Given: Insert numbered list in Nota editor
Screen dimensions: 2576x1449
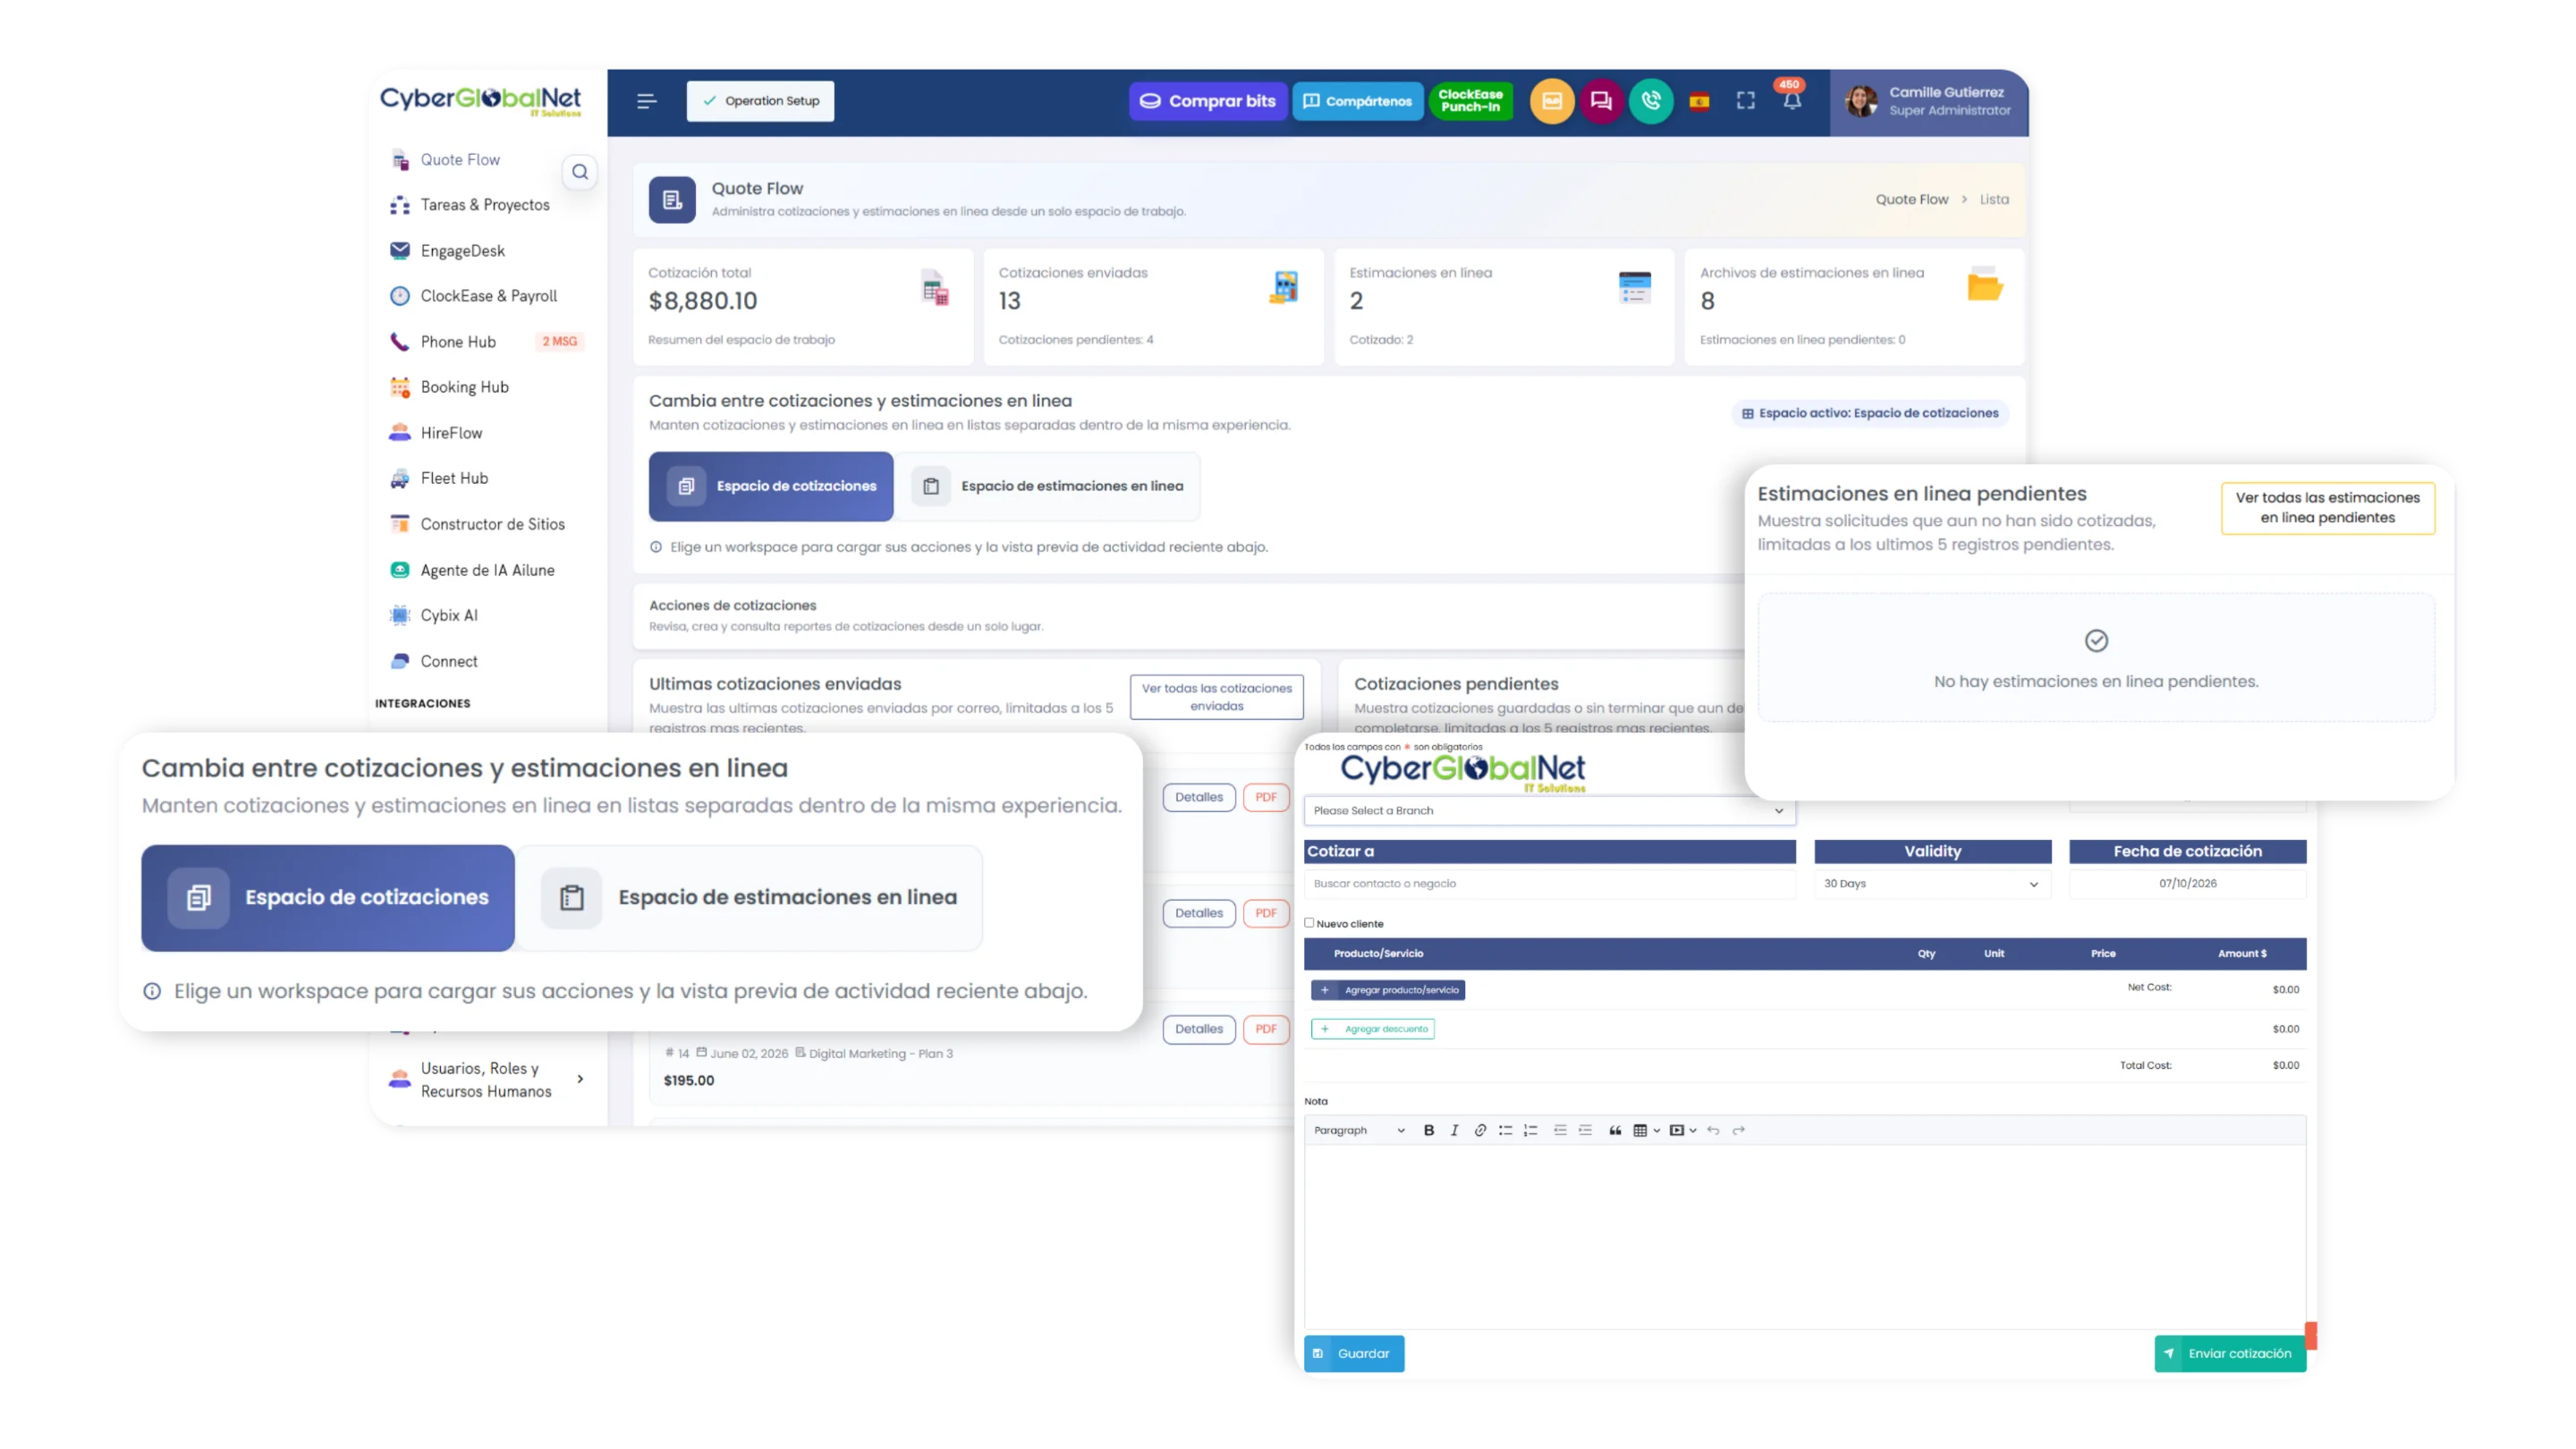Looking at the screenshot, I should pyautogui.click(x=1530, y=1130).
